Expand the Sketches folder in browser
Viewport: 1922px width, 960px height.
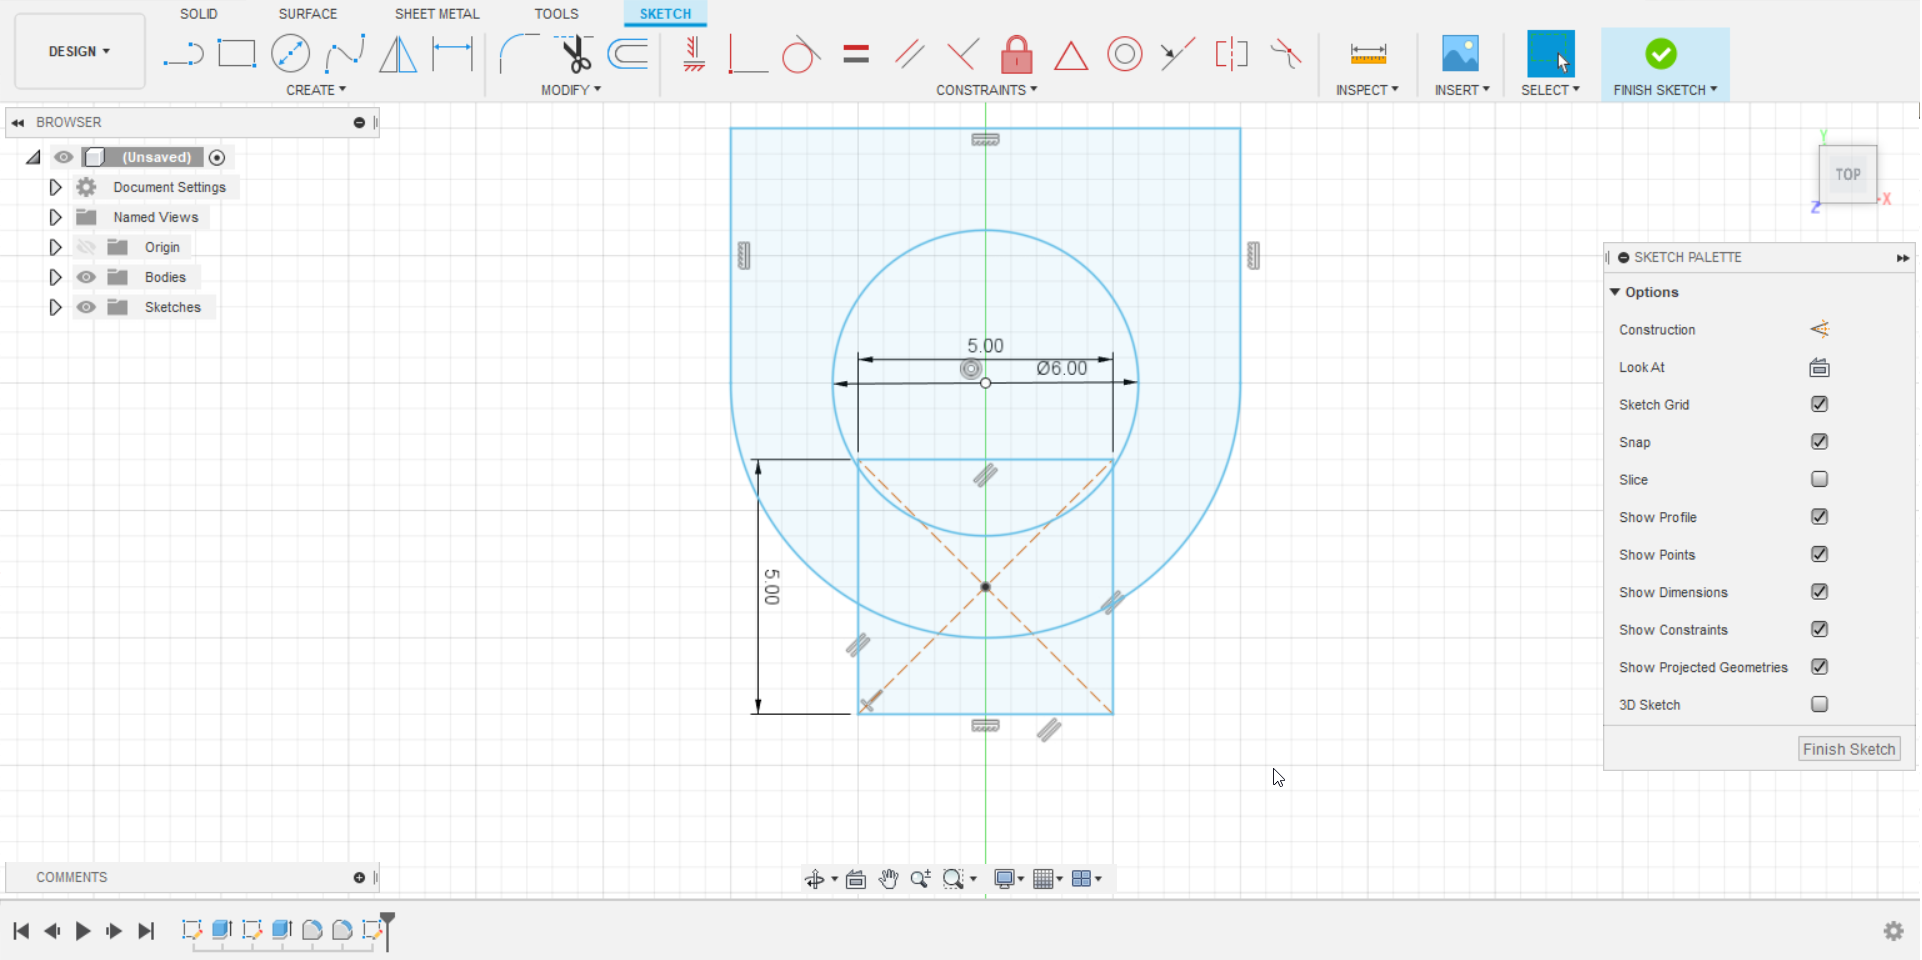56,307
